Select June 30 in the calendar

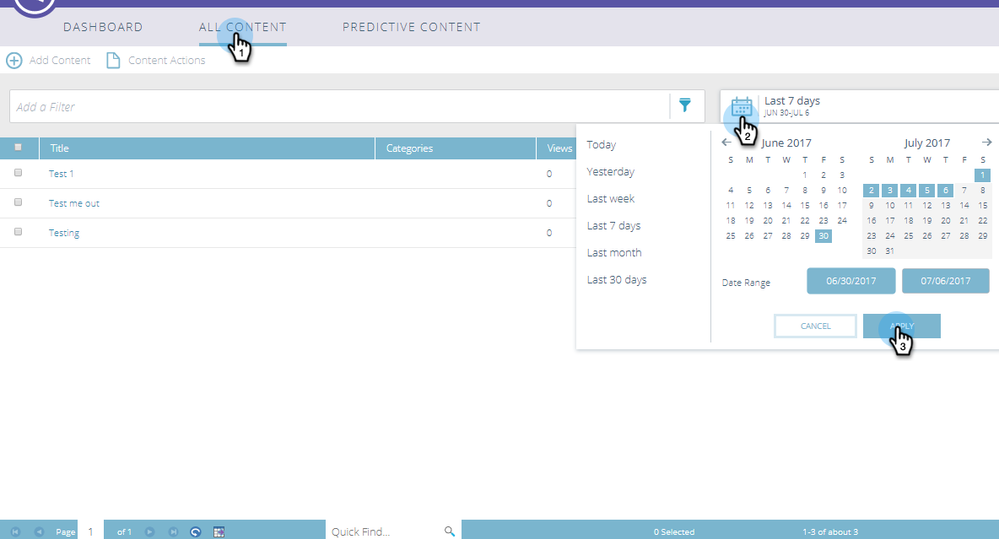coord(824,236)
